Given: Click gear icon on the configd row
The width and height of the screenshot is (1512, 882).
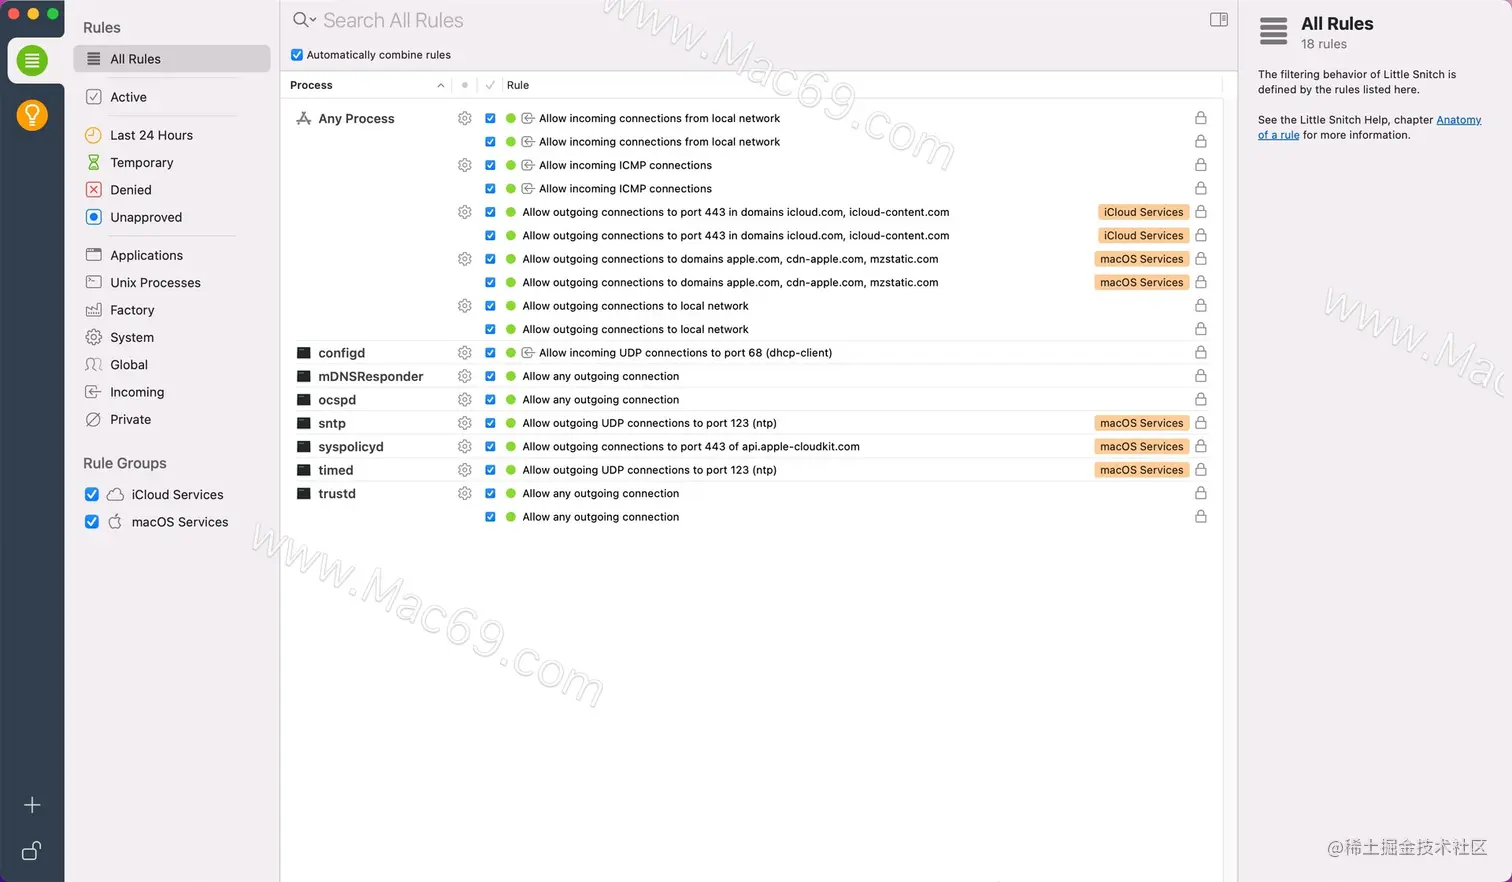Looking at the screenshot, I should (465, 353).
